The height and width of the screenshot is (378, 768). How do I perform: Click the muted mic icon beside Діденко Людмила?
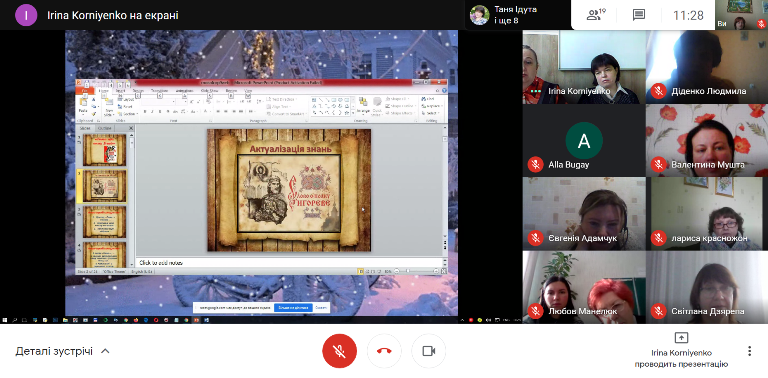point(658,91)
